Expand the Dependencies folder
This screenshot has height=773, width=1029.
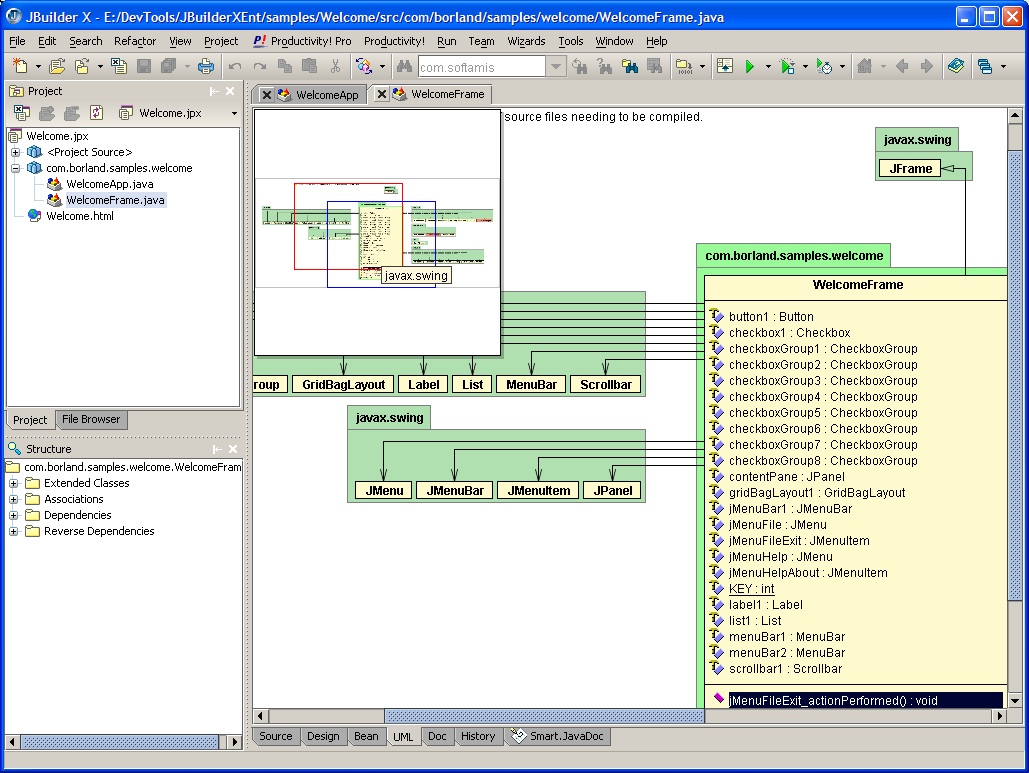point(13,515)
